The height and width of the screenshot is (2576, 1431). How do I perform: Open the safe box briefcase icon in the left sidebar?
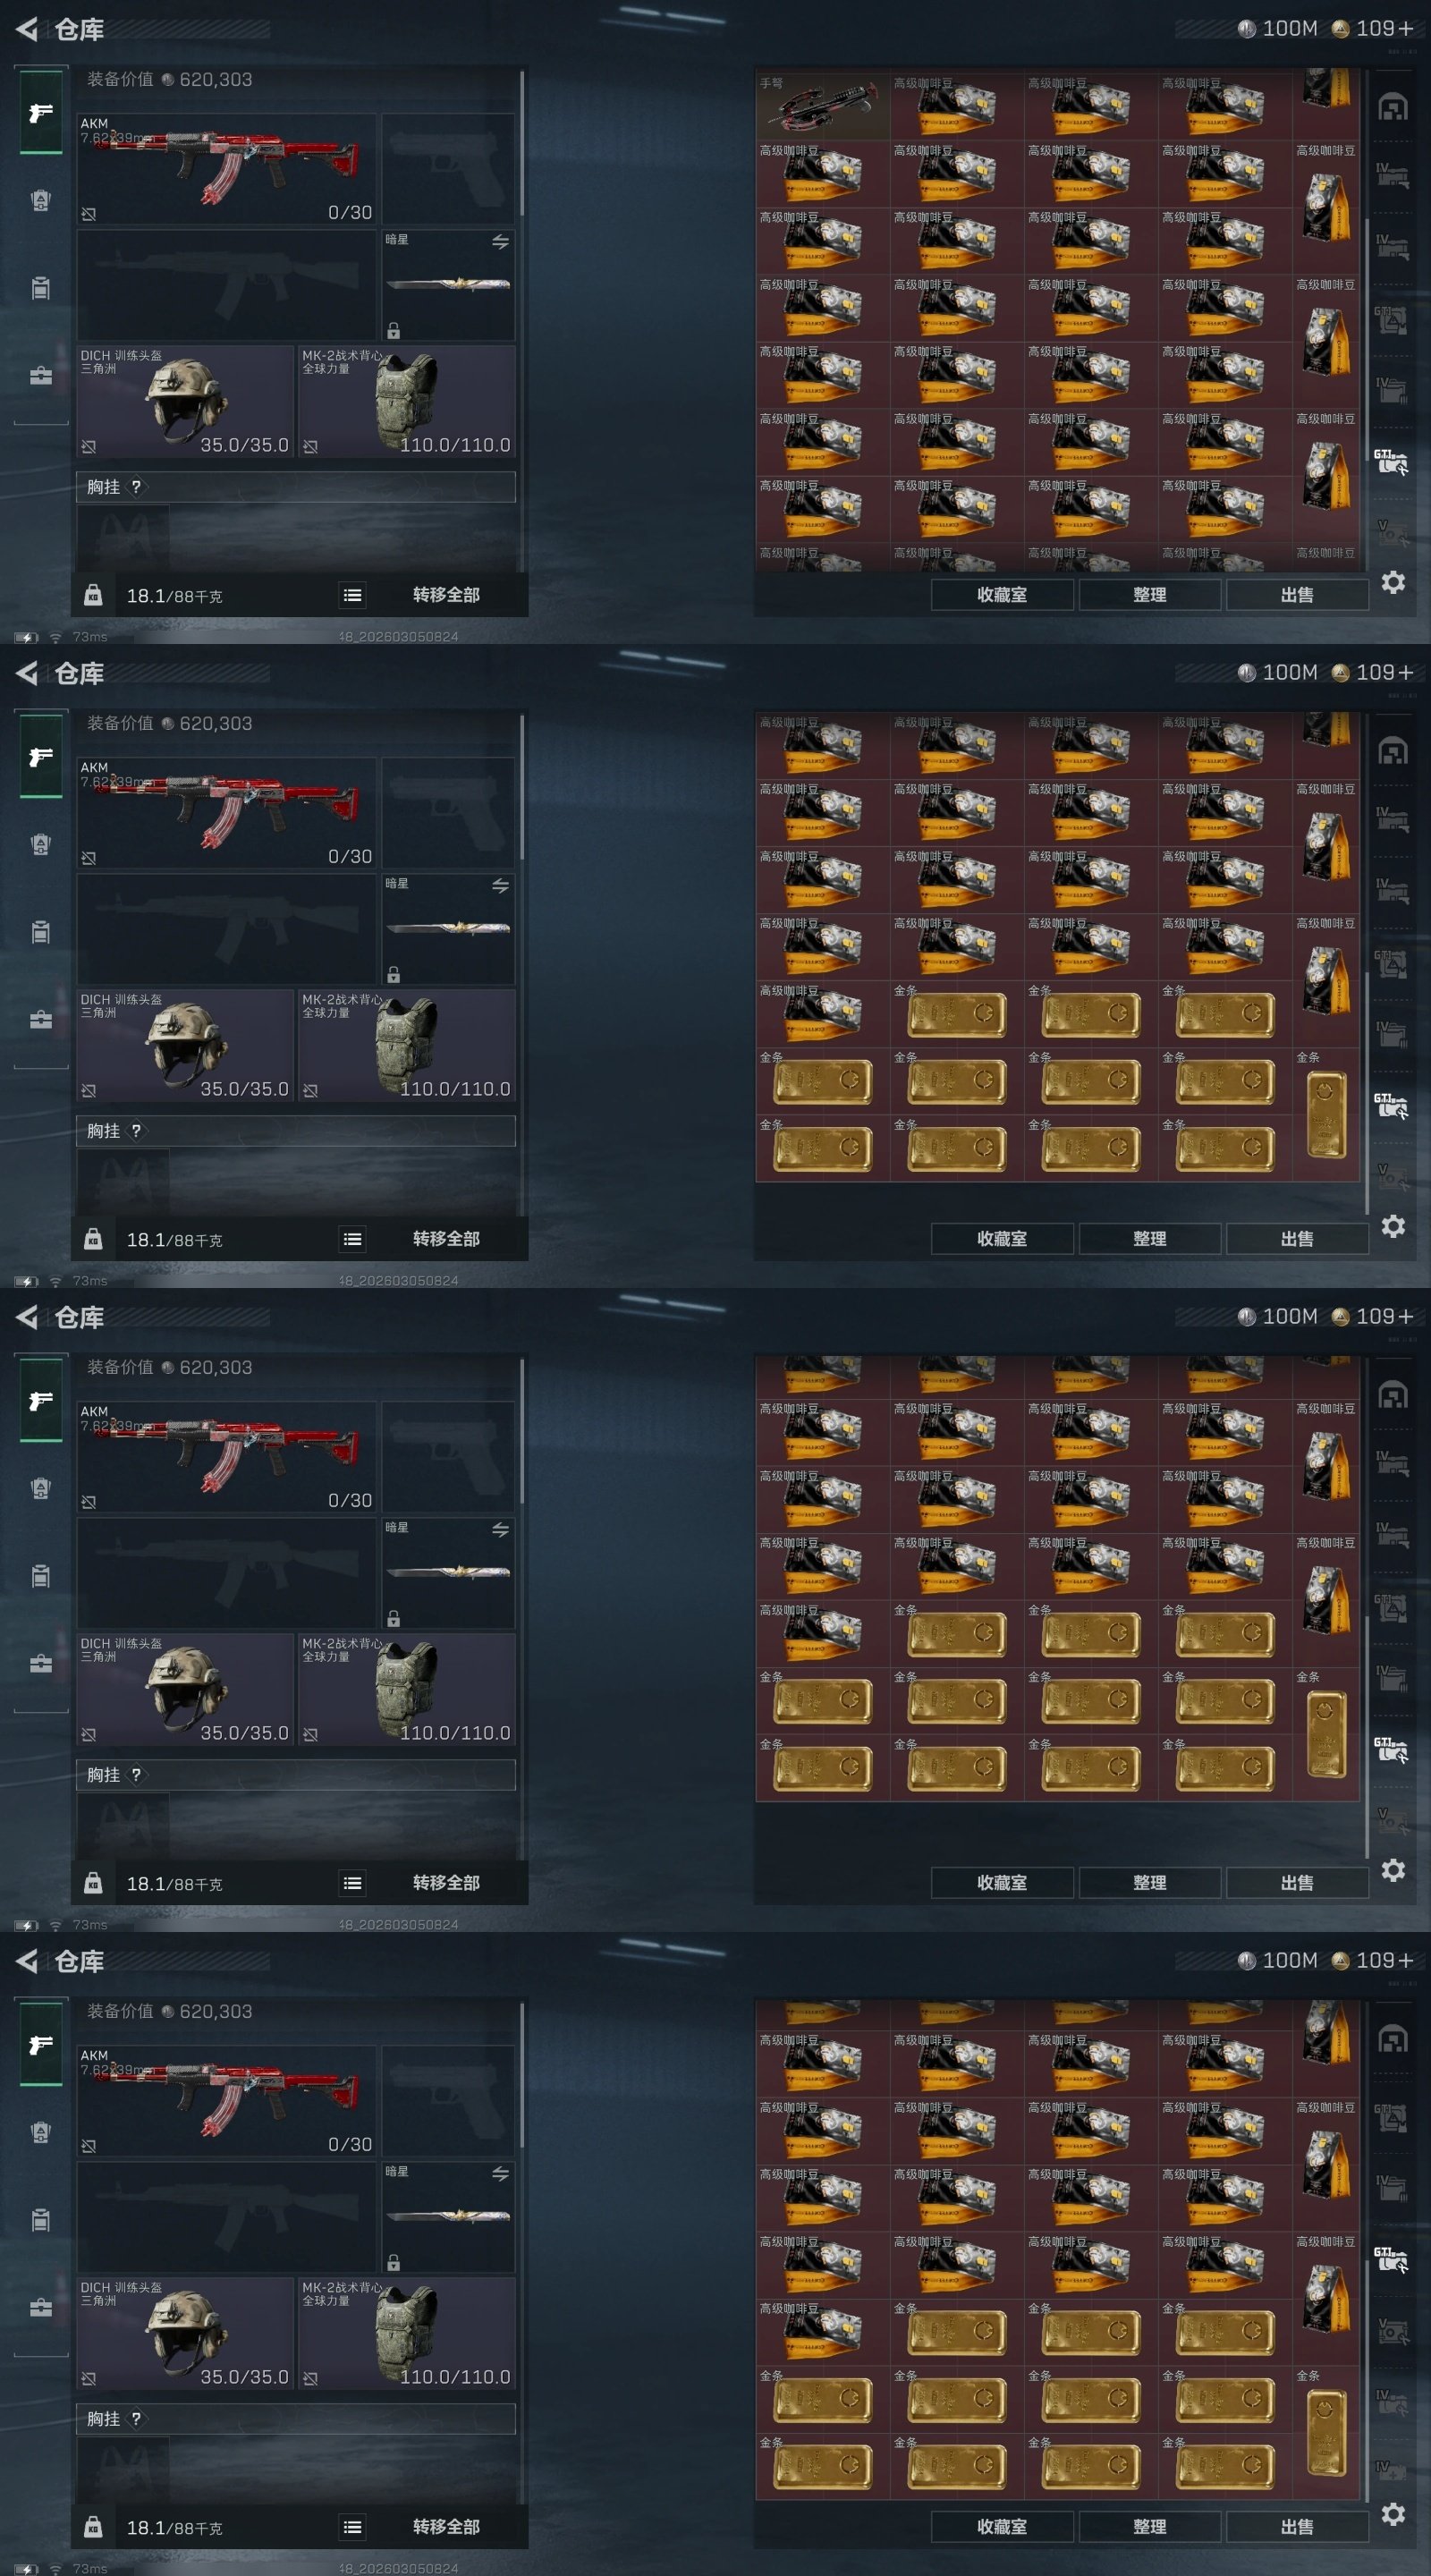coord(41,376)
